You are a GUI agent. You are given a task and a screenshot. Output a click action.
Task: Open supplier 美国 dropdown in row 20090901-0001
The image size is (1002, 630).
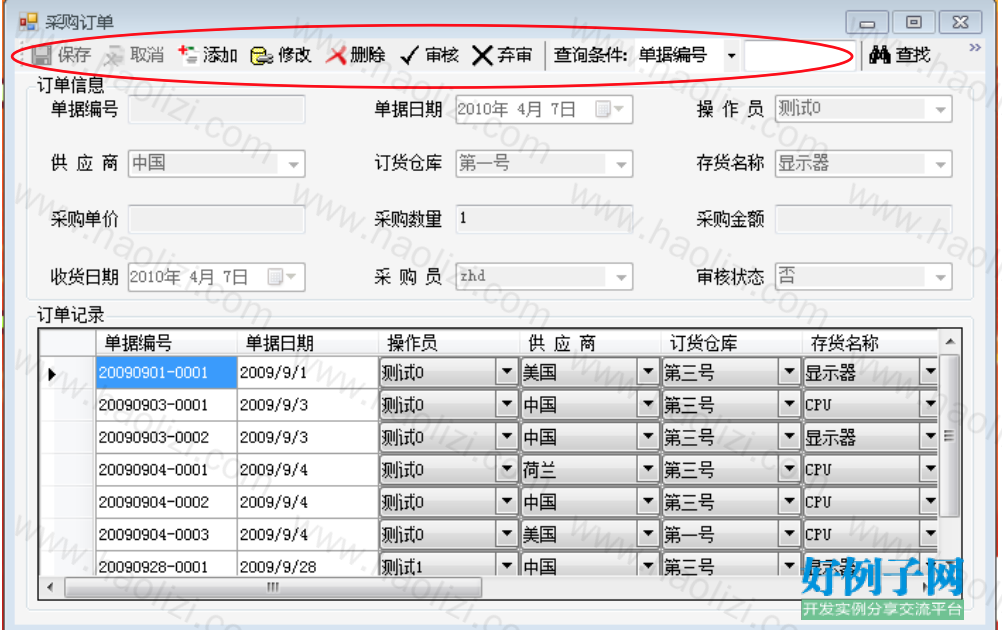click(648, 372)
